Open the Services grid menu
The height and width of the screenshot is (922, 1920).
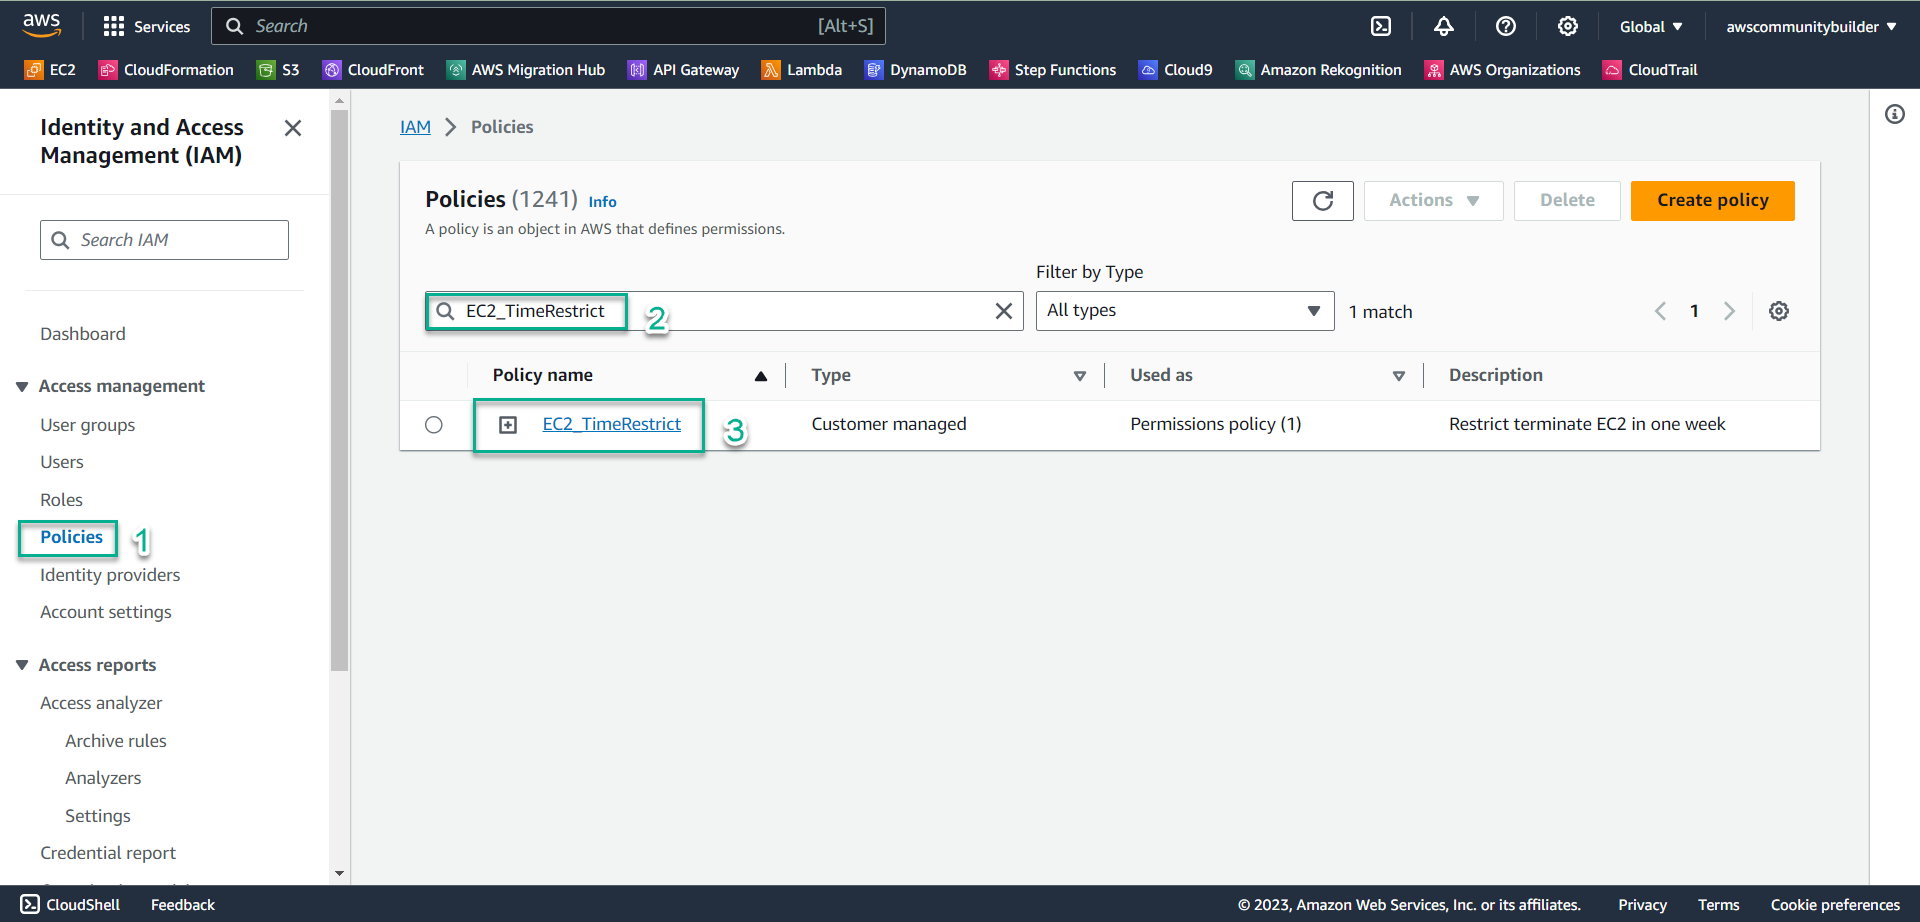[146, 26]
